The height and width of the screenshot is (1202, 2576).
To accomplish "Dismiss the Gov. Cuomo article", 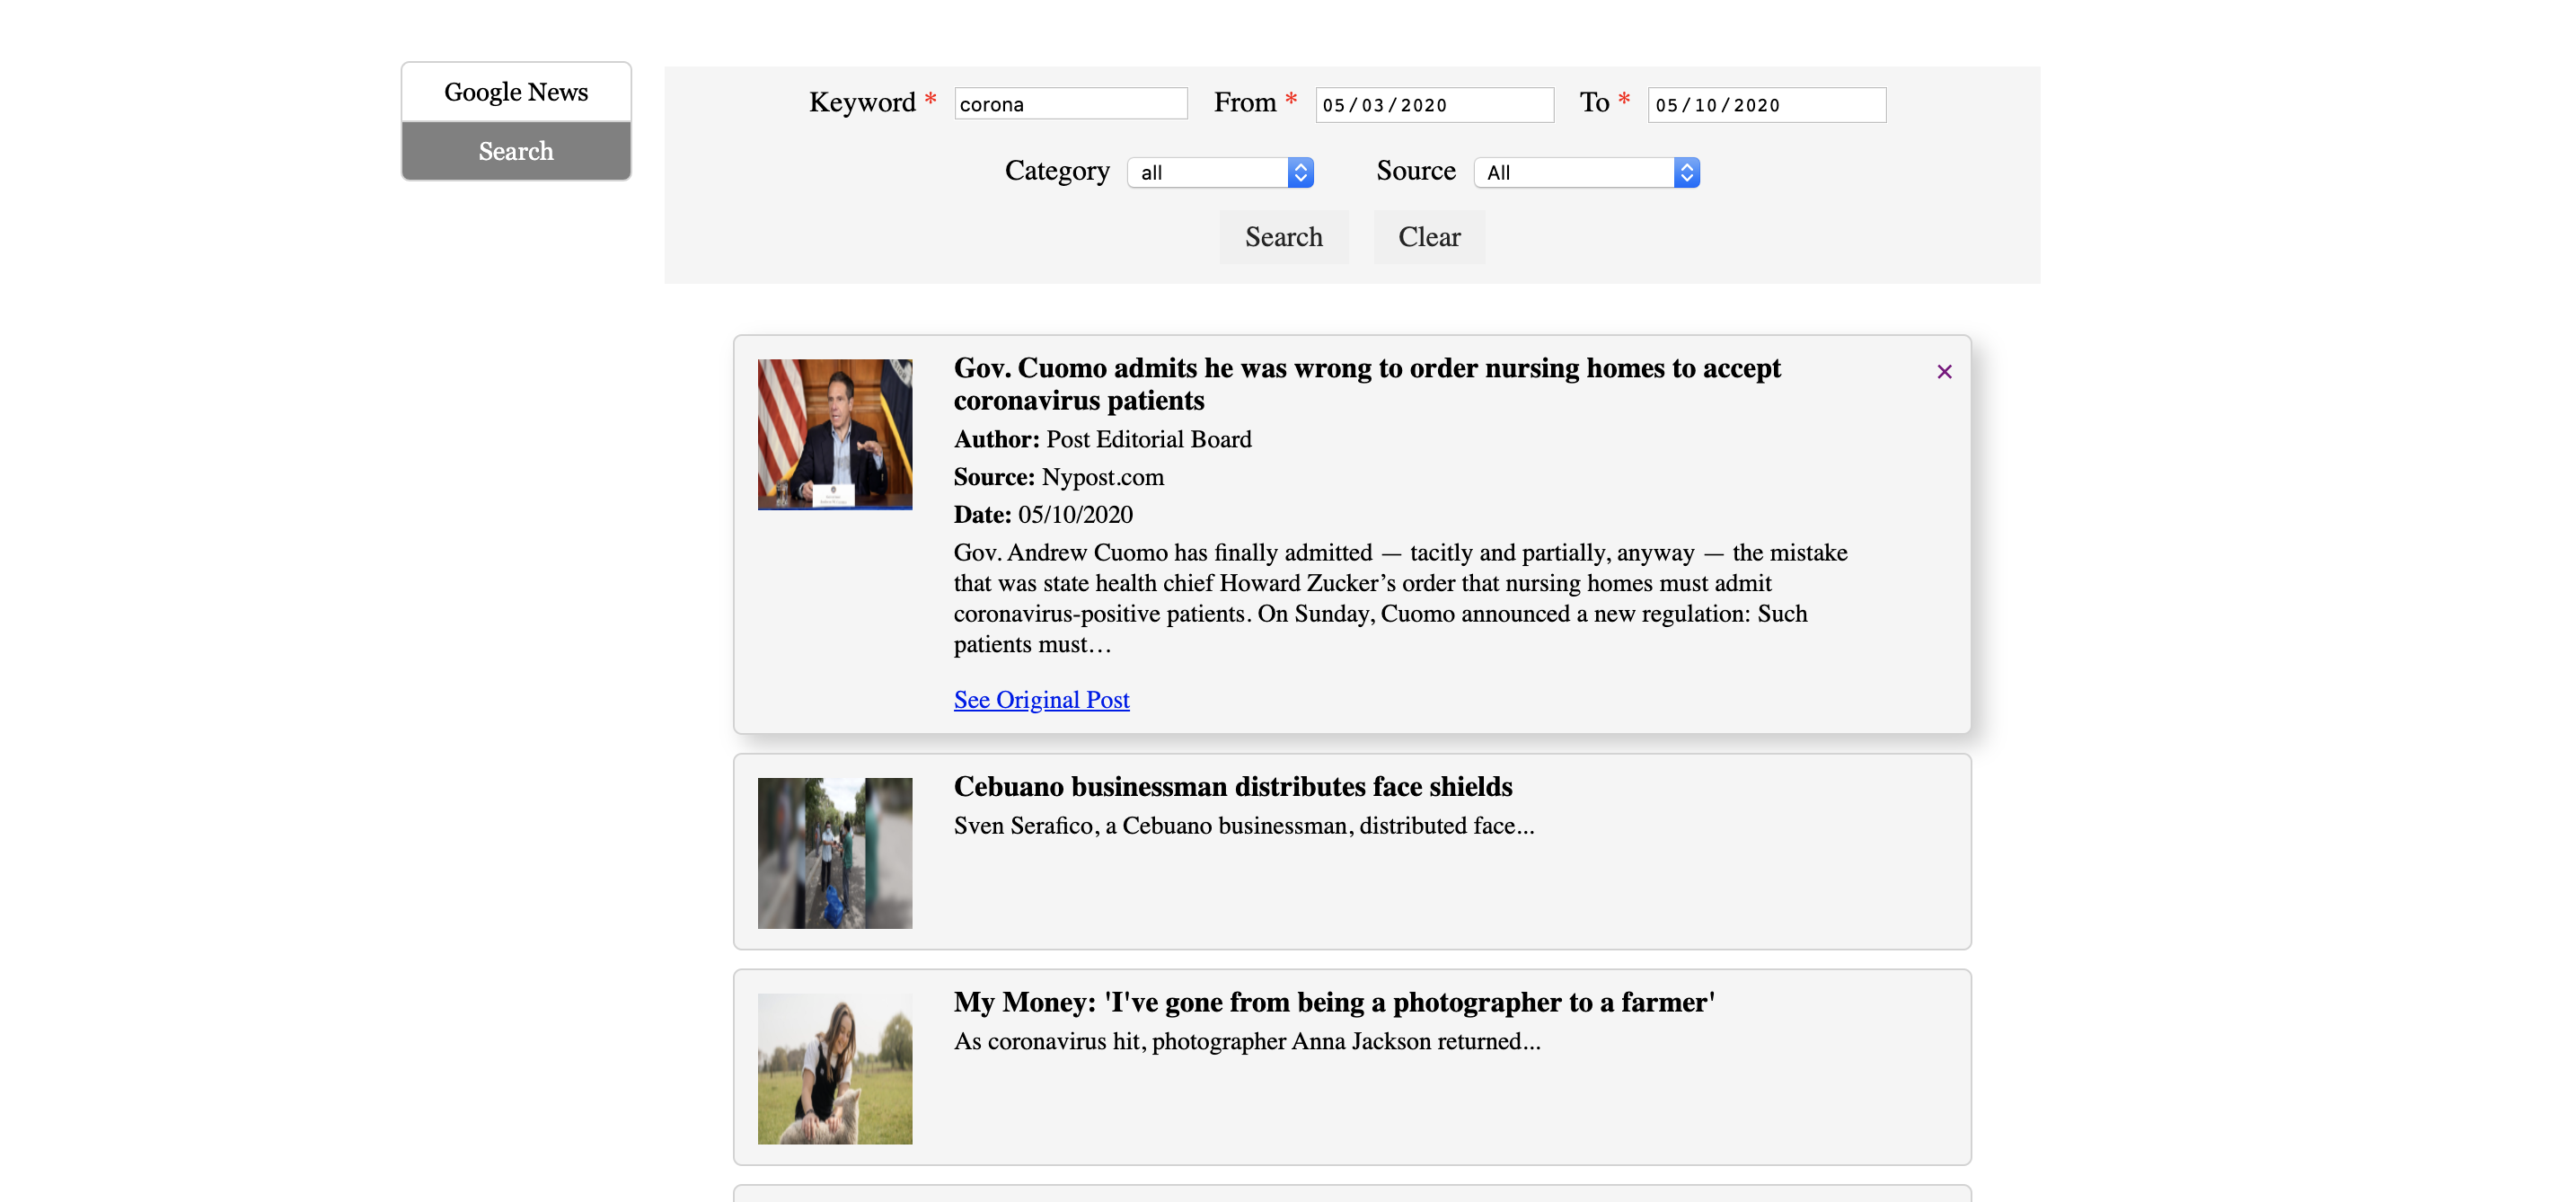I will (1944, 370).
